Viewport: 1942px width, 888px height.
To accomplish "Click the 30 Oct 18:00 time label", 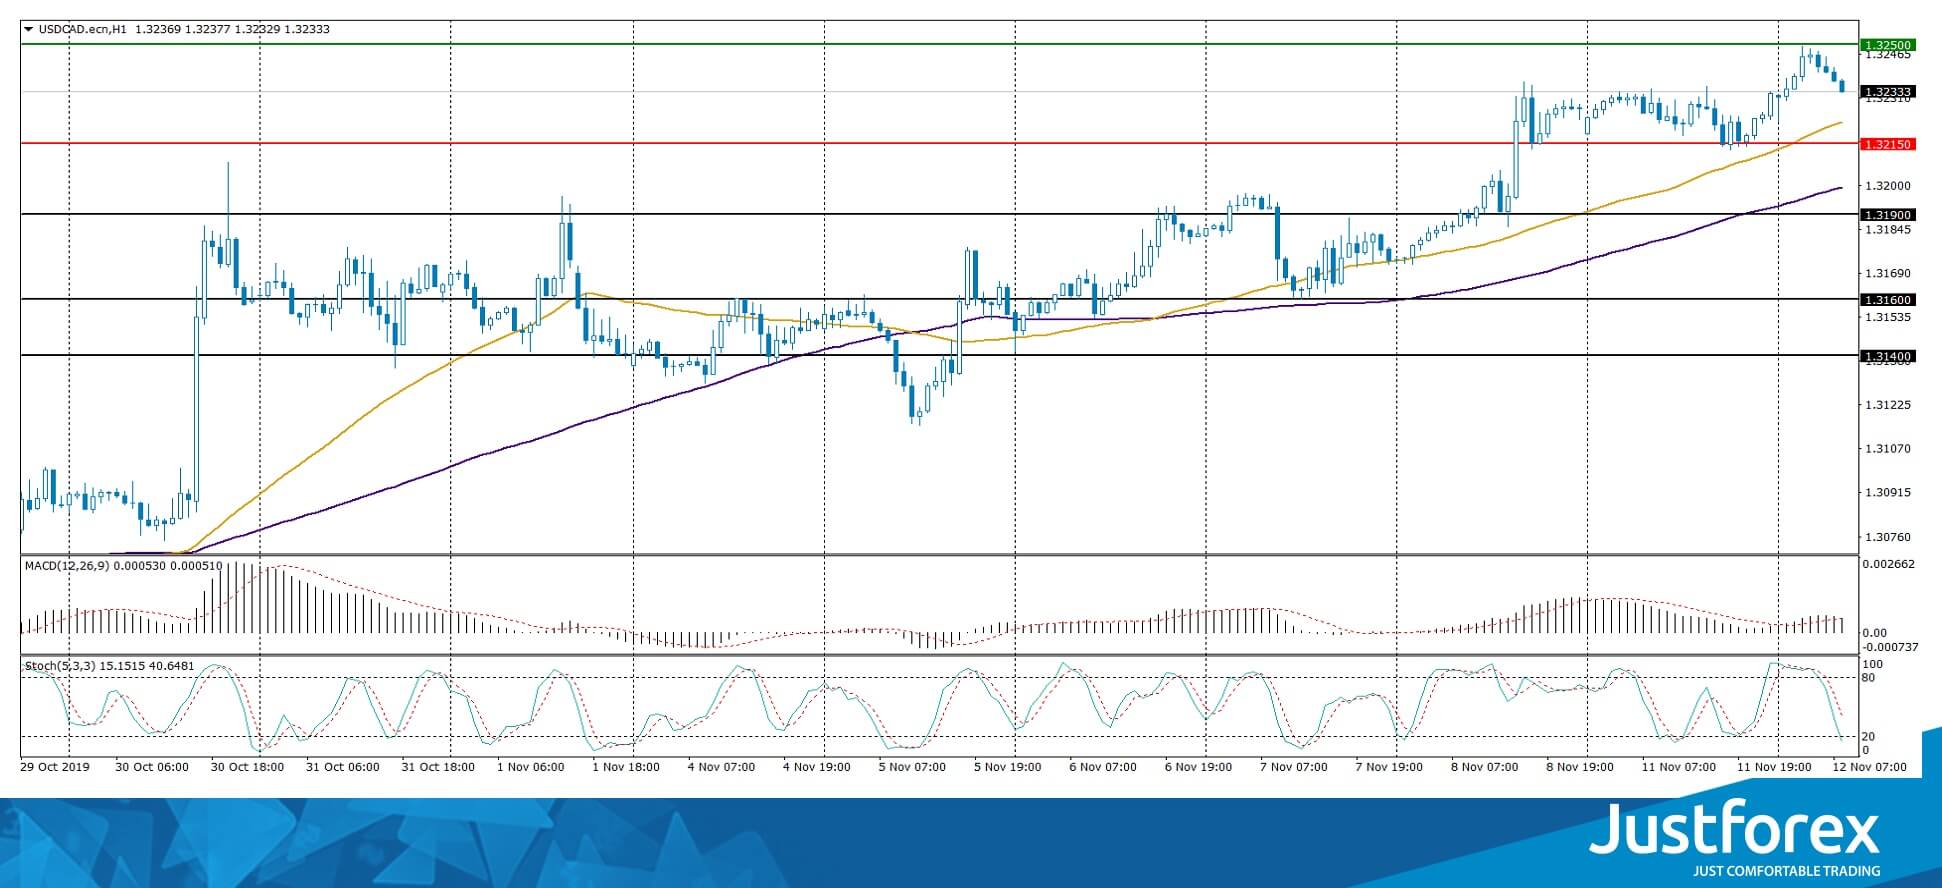I will [247, 768].
